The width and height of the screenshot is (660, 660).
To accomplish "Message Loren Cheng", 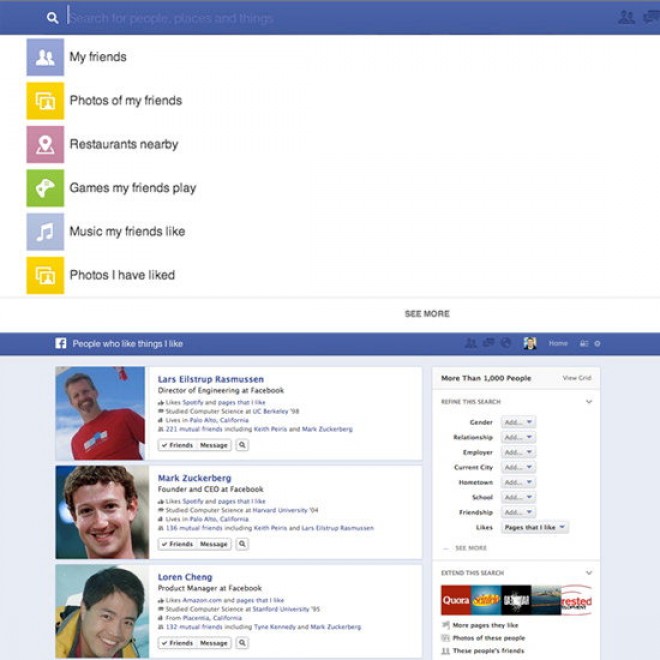I will 213,643.
